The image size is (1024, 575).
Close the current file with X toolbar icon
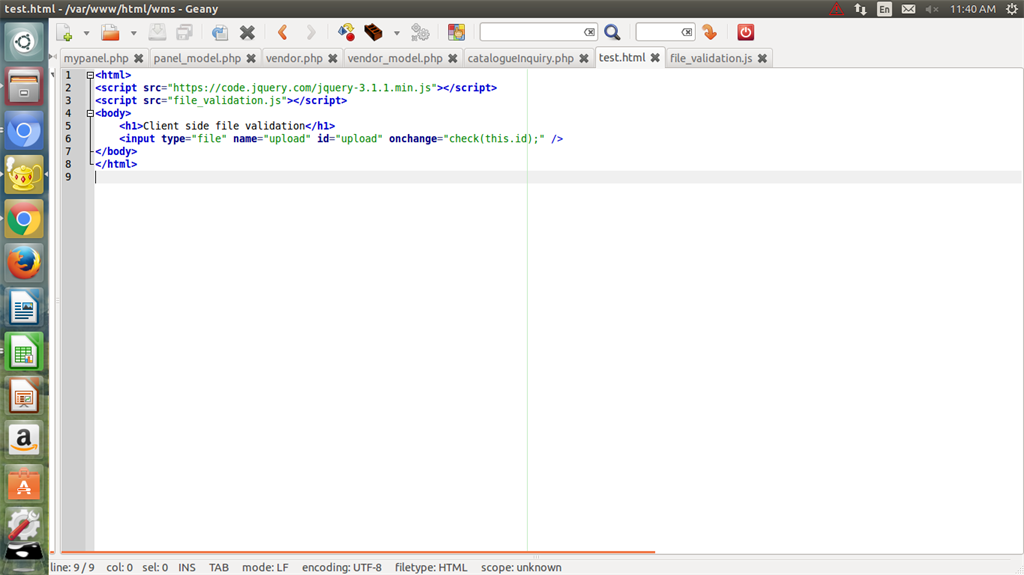pyautogui.click(x=248, y=32)
